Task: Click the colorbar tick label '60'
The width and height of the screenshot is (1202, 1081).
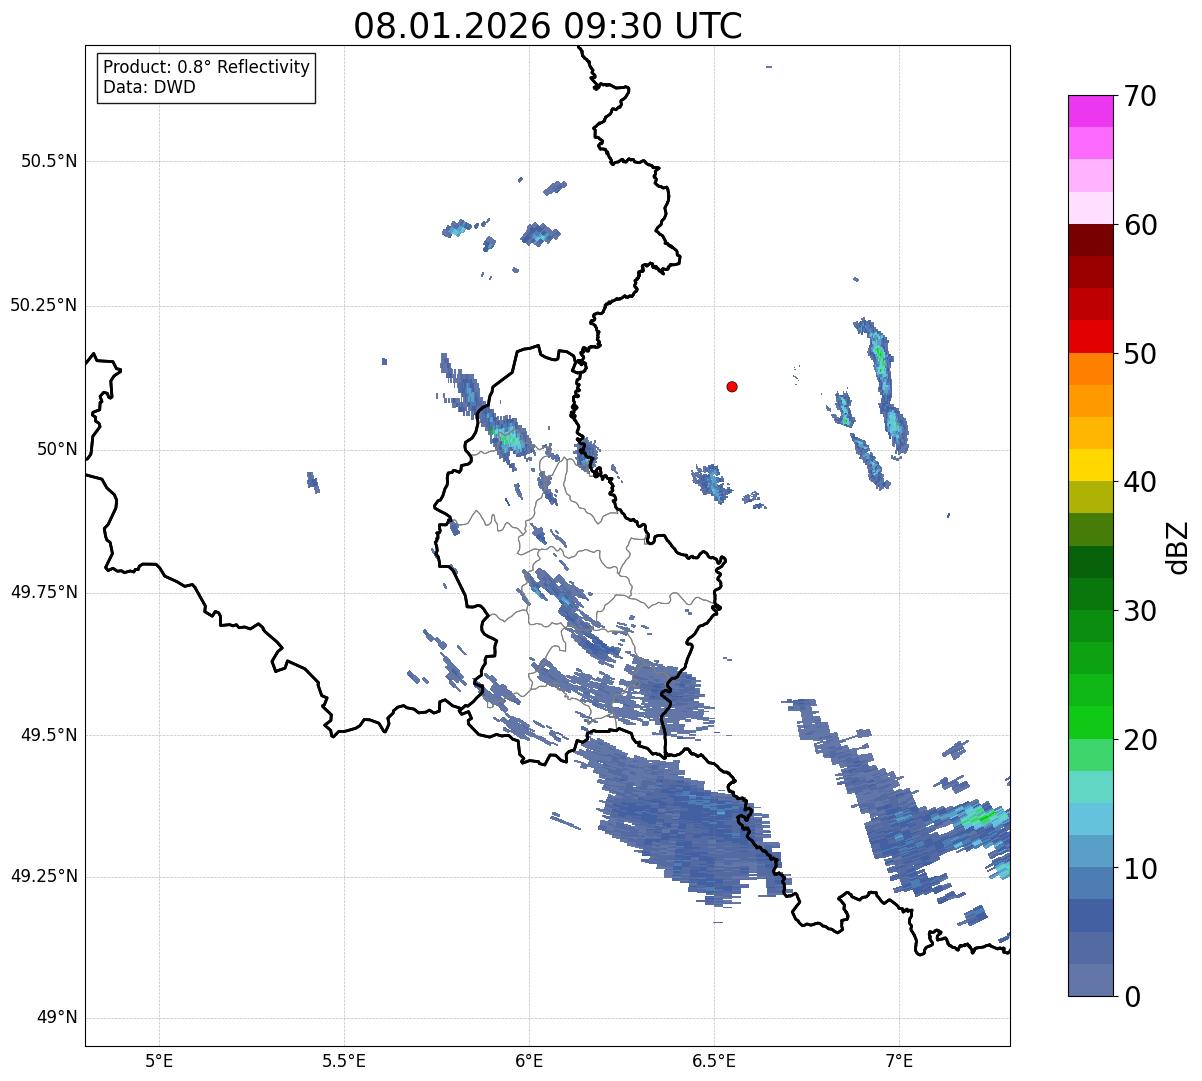Action: (x=1139, y=225)
